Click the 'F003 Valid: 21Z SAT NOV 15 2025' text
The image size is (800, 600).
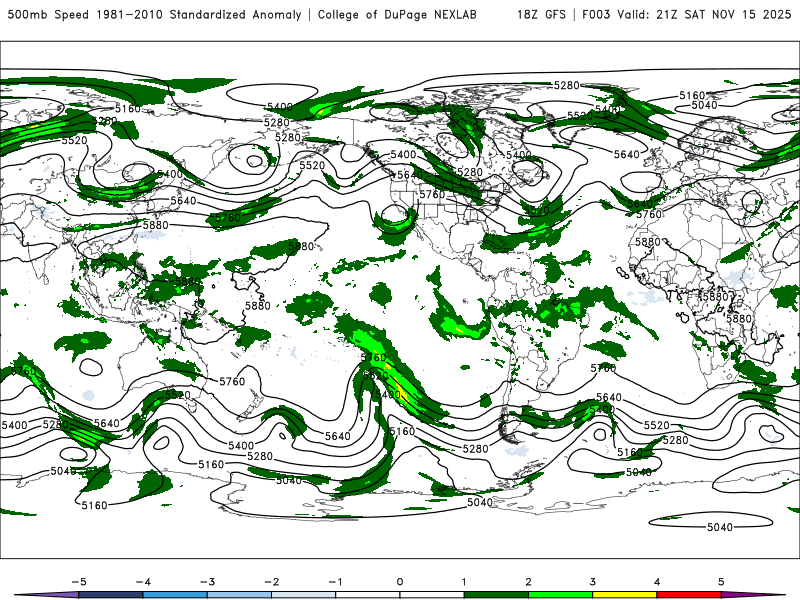pos(686,14)
